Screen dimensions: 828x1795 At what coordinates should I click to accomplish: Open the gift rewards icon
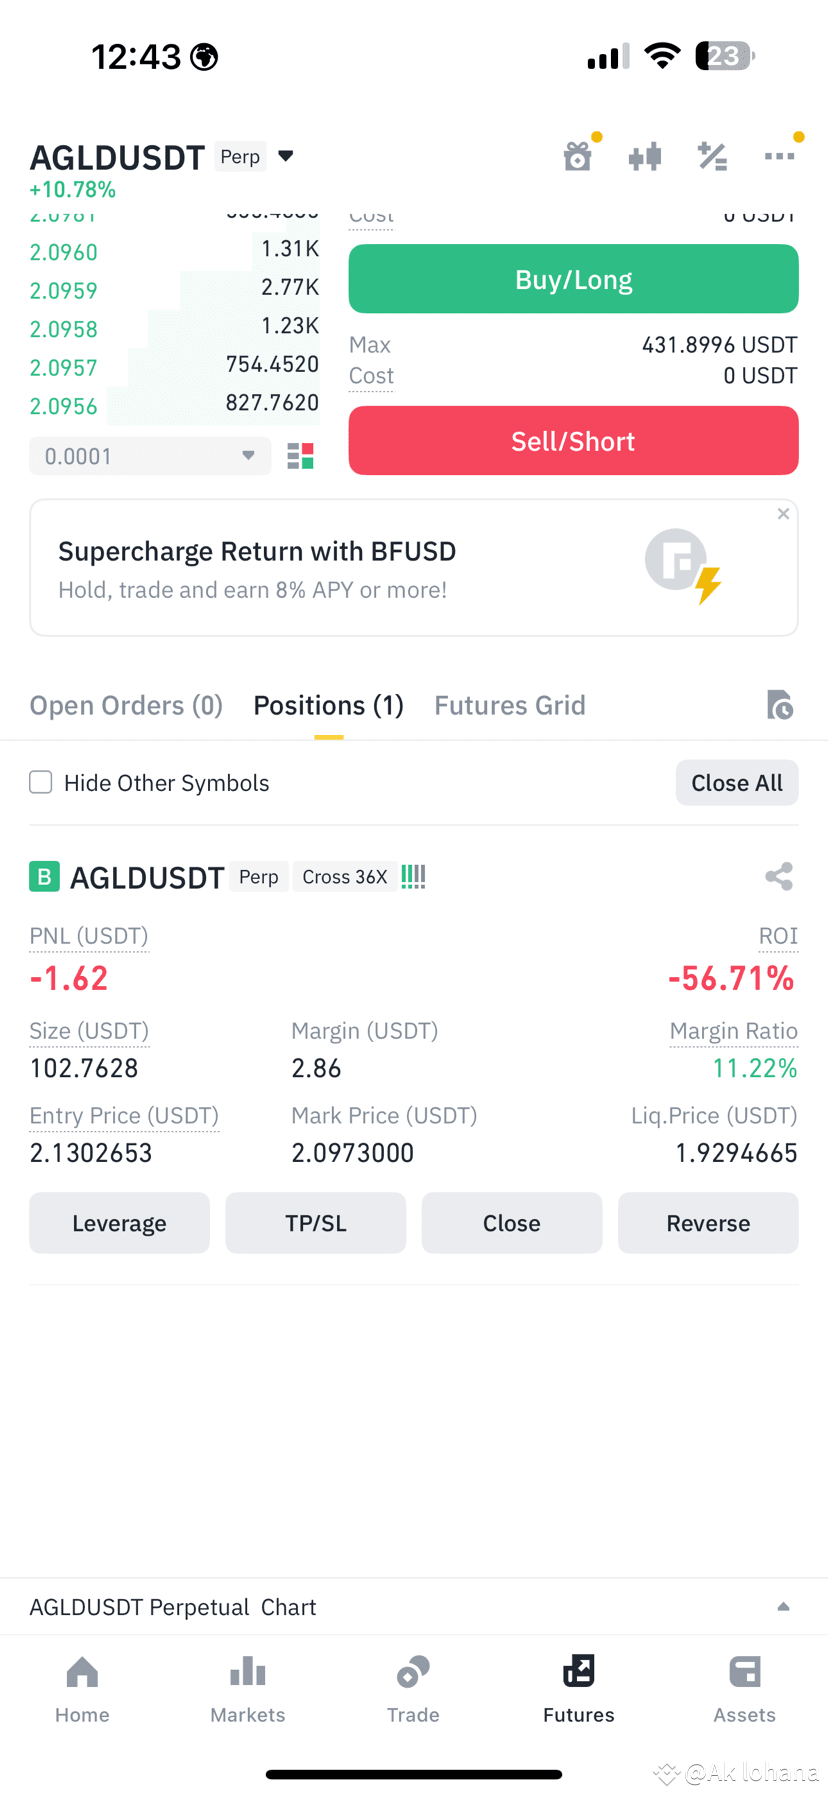pos(578,156)
